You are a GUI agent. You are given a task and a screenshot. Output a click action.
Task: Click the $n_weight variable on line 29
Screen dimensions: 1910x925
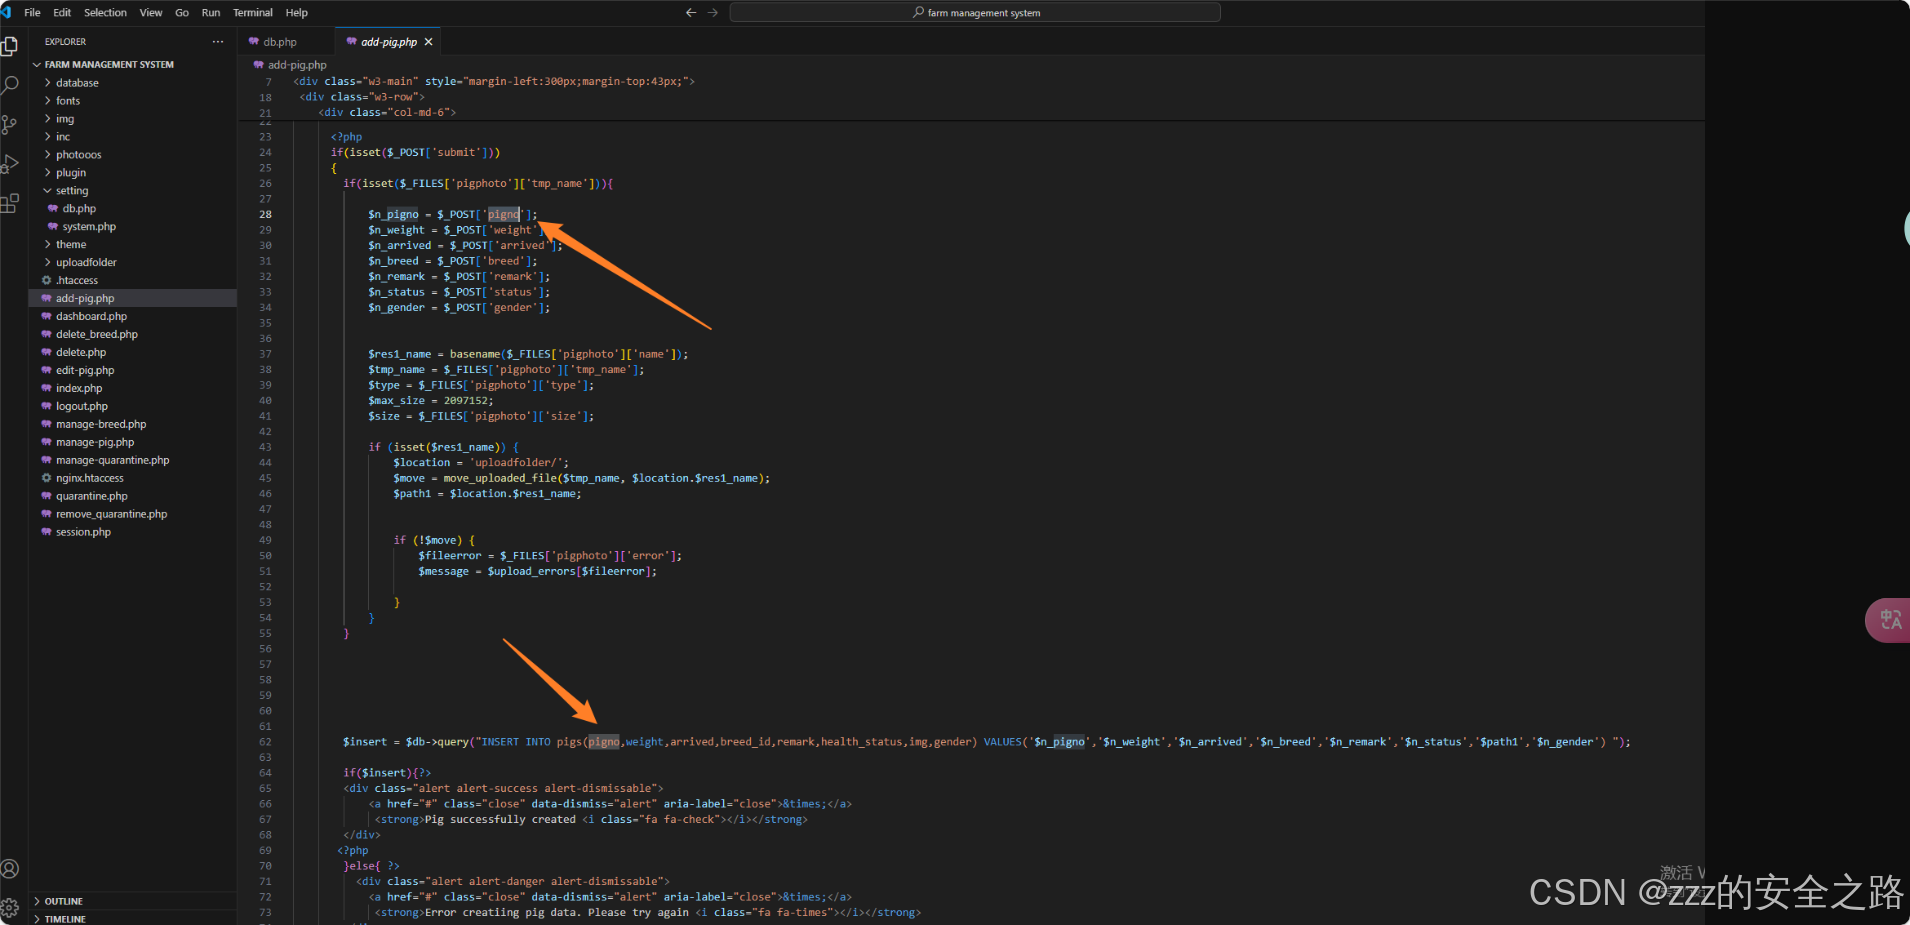396,230
